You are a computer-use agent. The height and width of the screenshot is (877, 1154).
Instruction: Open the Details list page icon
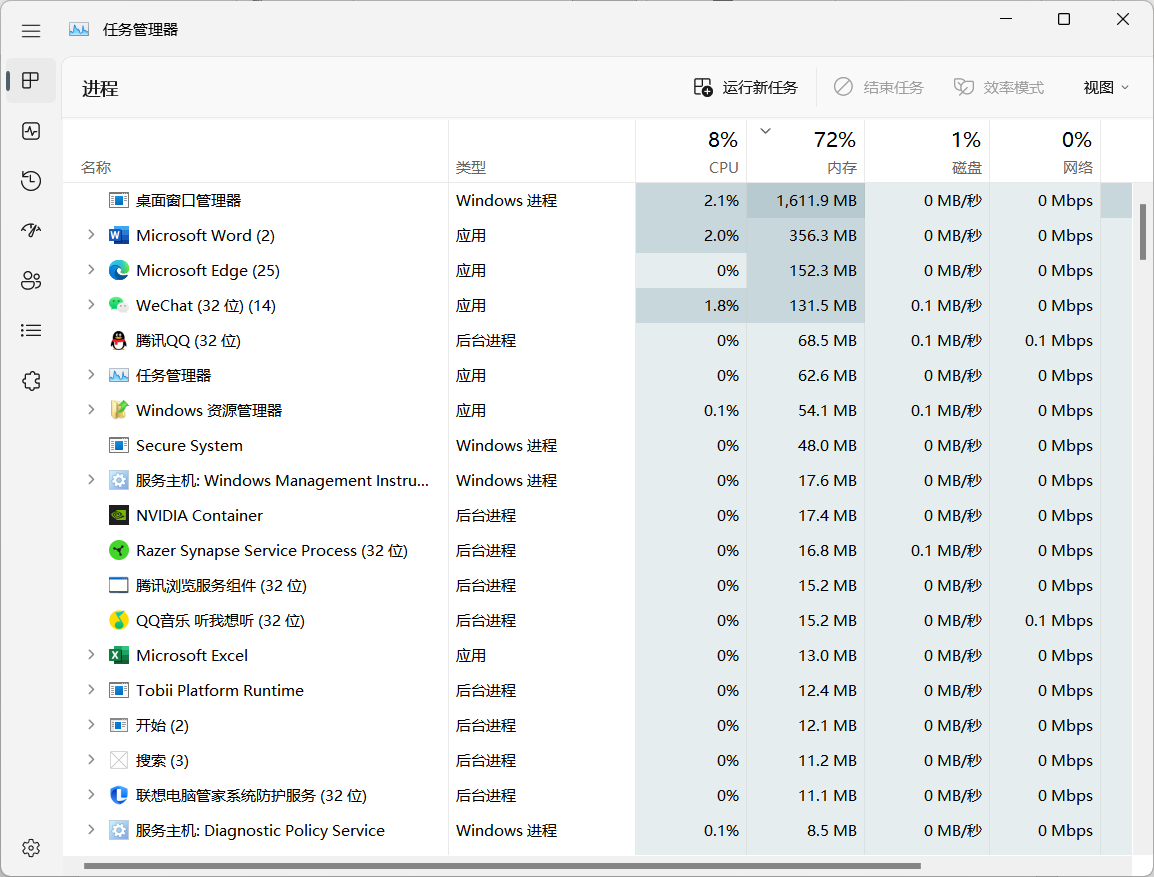click(x=31, y=330)
